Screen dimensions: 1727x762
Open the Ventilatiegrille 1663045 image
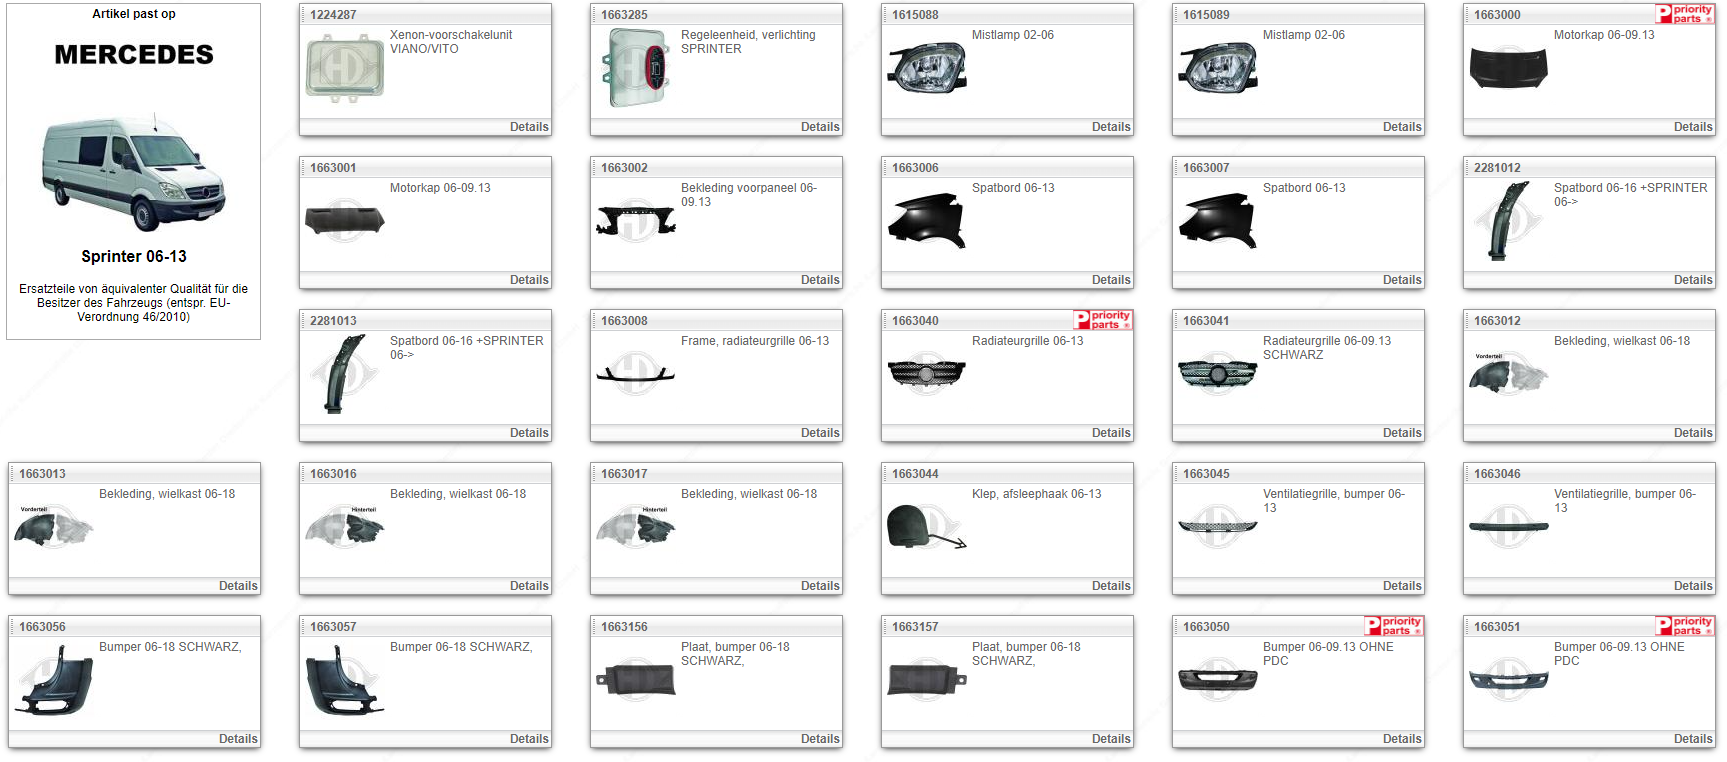pos(1218,527)
